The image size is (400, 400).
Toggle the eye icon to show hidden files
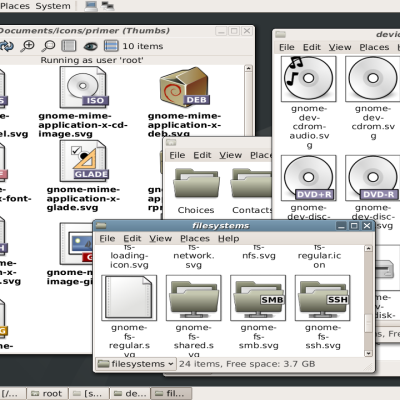(x=90, y=46)
